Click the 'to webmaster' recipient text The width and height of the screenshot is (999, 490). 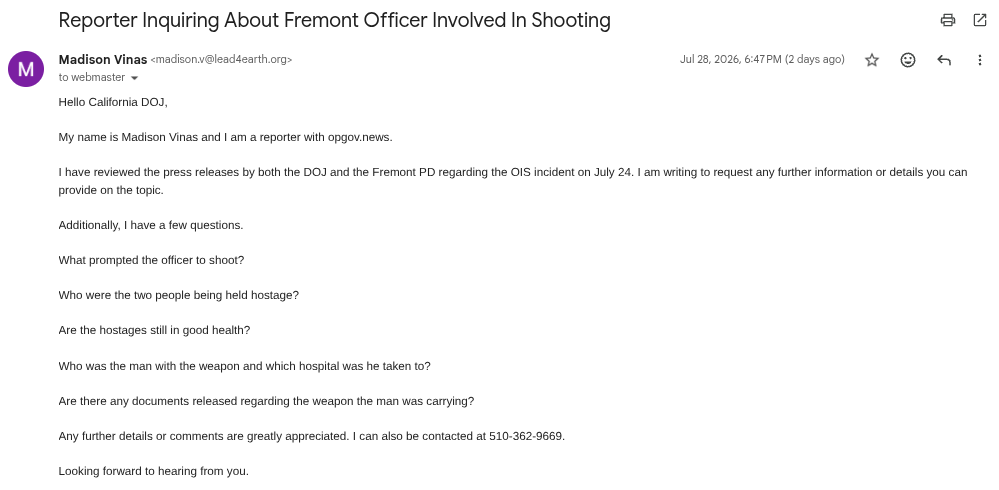click(92, 77)
